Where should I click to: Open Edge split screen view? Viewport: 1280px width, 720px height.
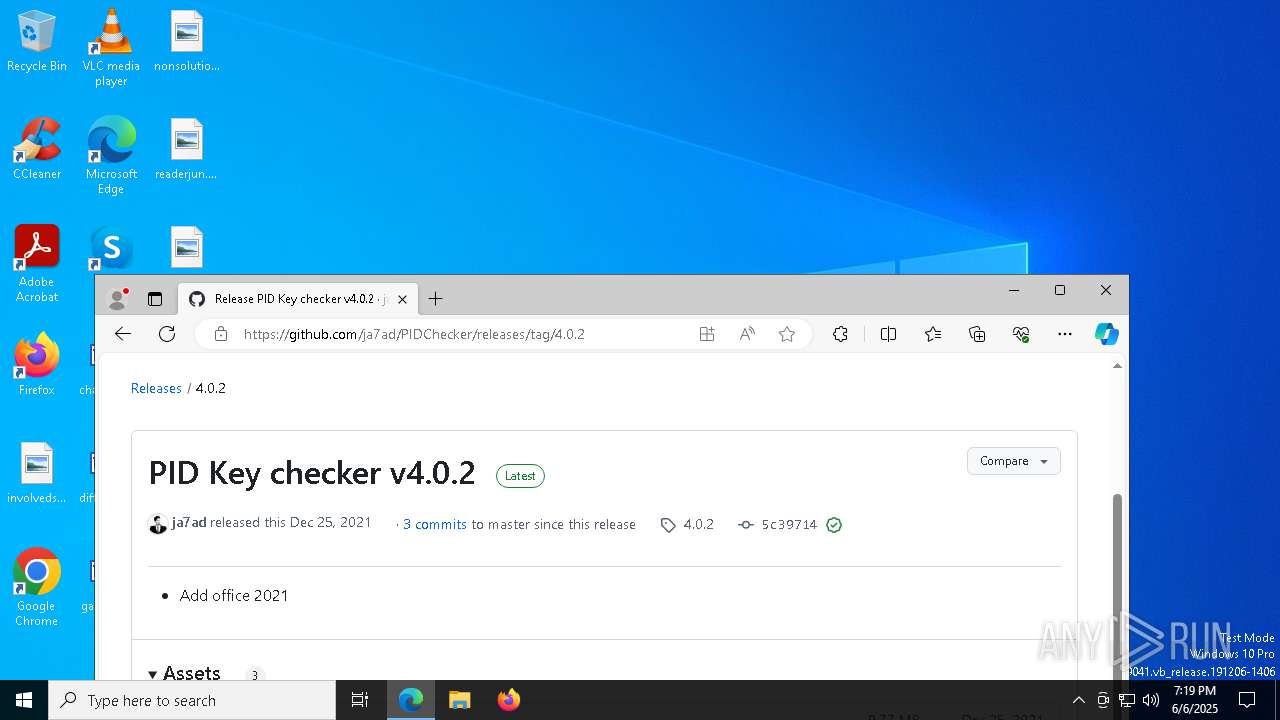click(888, 334)
